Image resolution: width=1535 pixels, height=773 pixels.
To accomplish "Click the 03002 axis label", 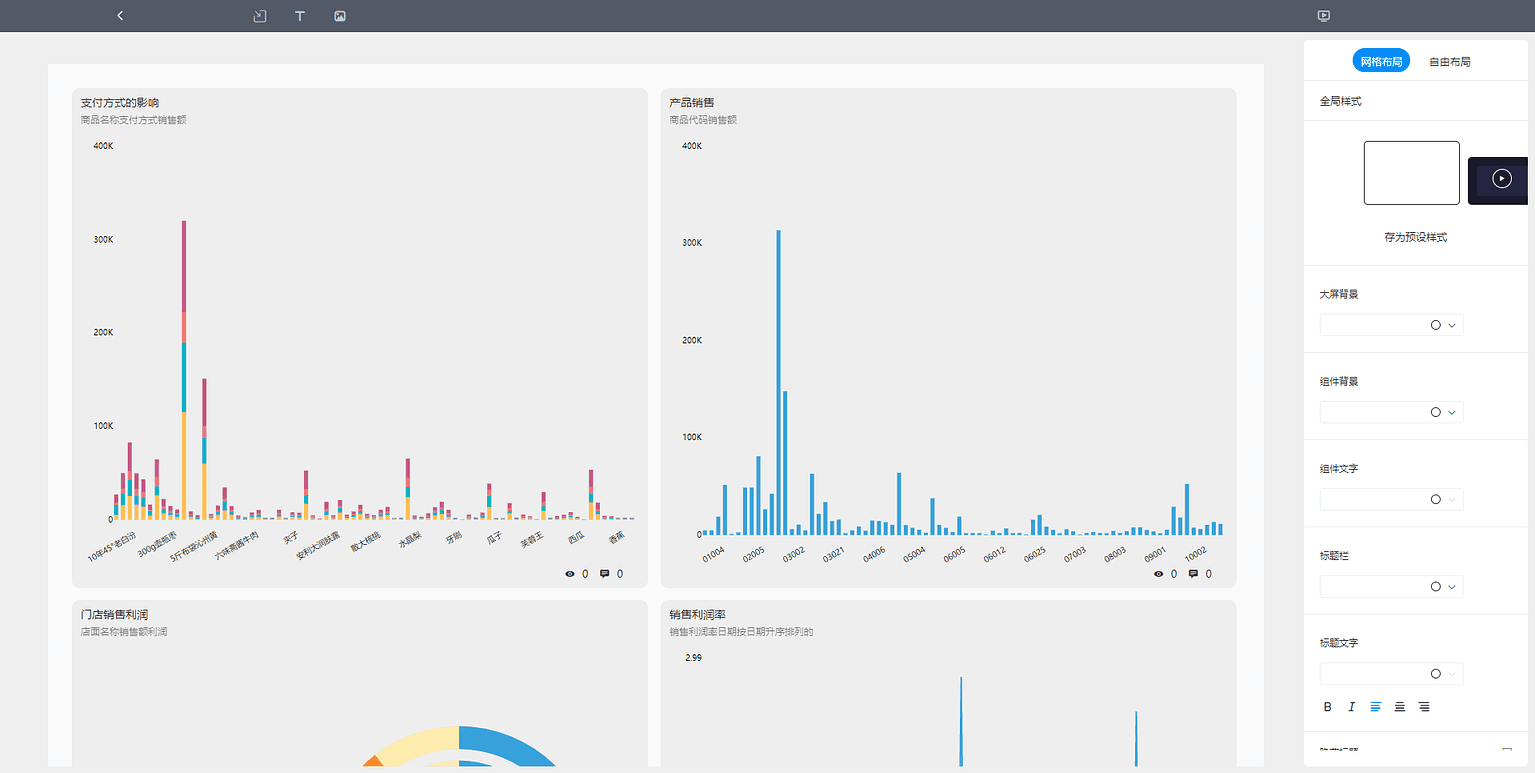I will click(794, 553).
